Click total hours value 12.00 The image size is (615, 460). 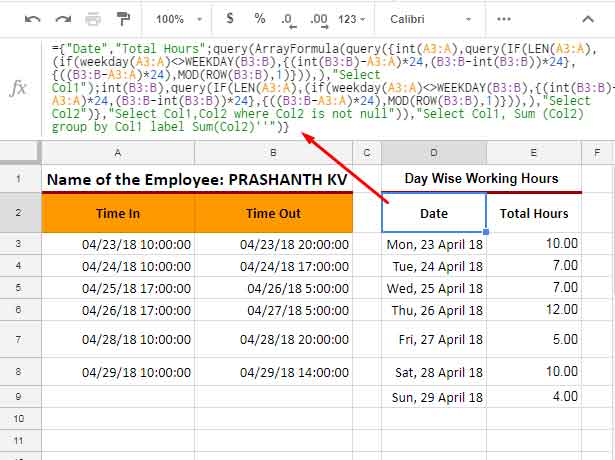(x=534, y=309)
